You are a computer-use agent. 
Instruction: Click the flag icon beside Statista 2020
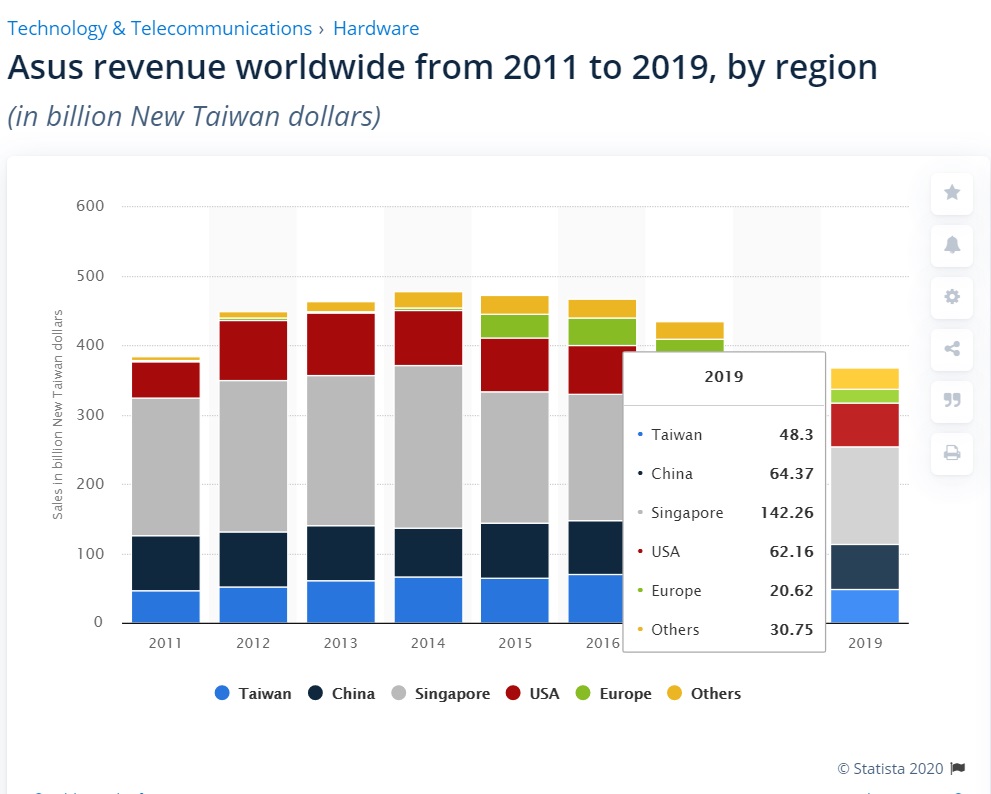(958, 769)
